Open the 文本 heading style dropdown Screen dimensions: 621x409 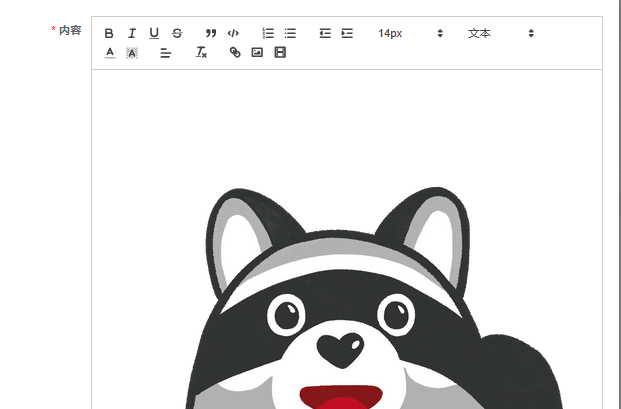pyautogui.click(x=501, y=33)
